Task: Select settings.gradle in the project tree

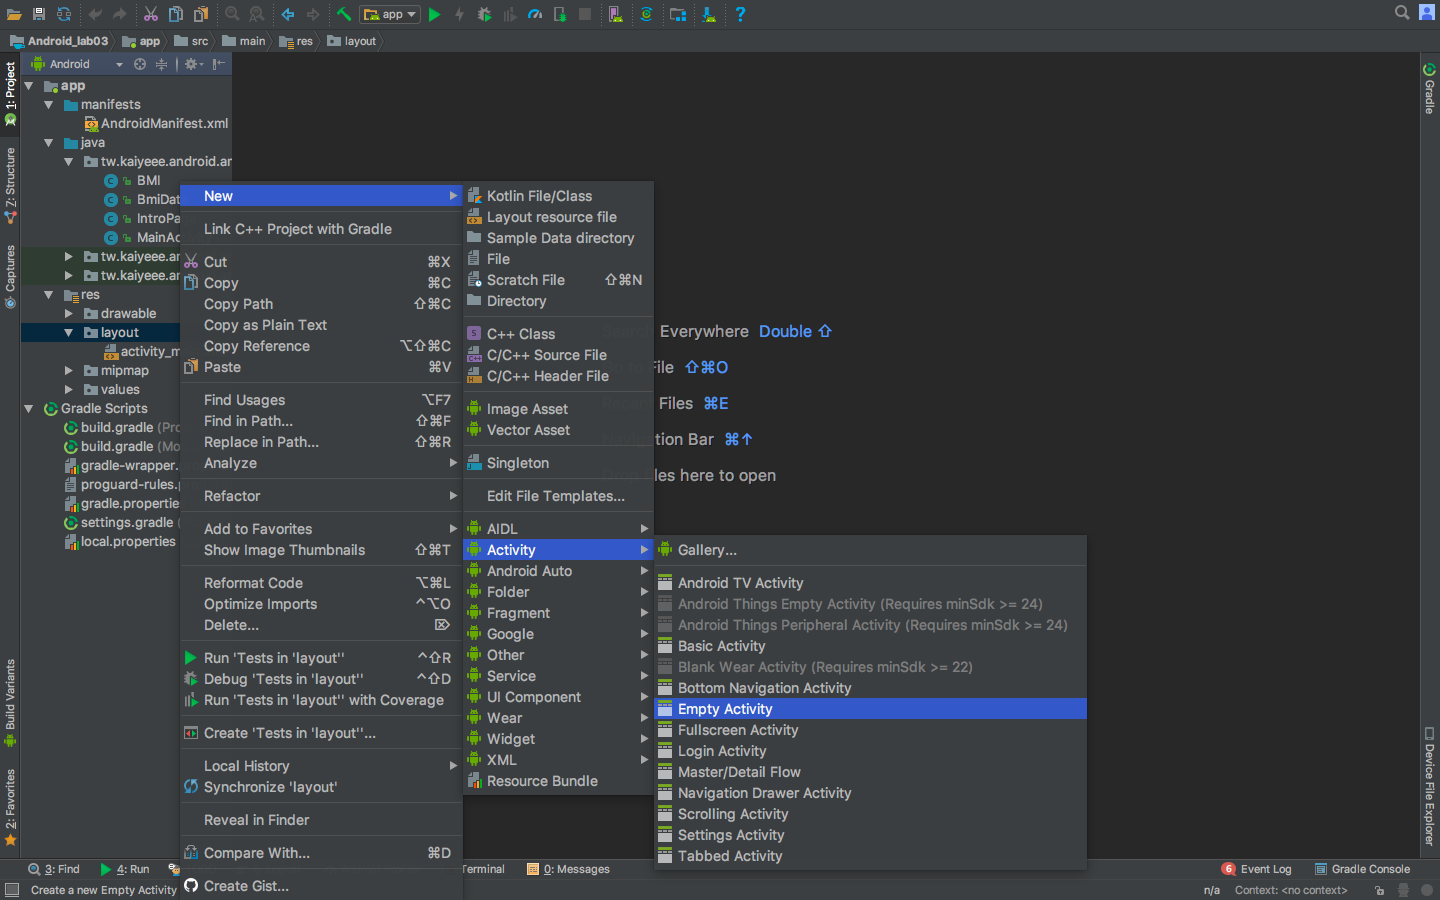Action: tap(121, 523)
